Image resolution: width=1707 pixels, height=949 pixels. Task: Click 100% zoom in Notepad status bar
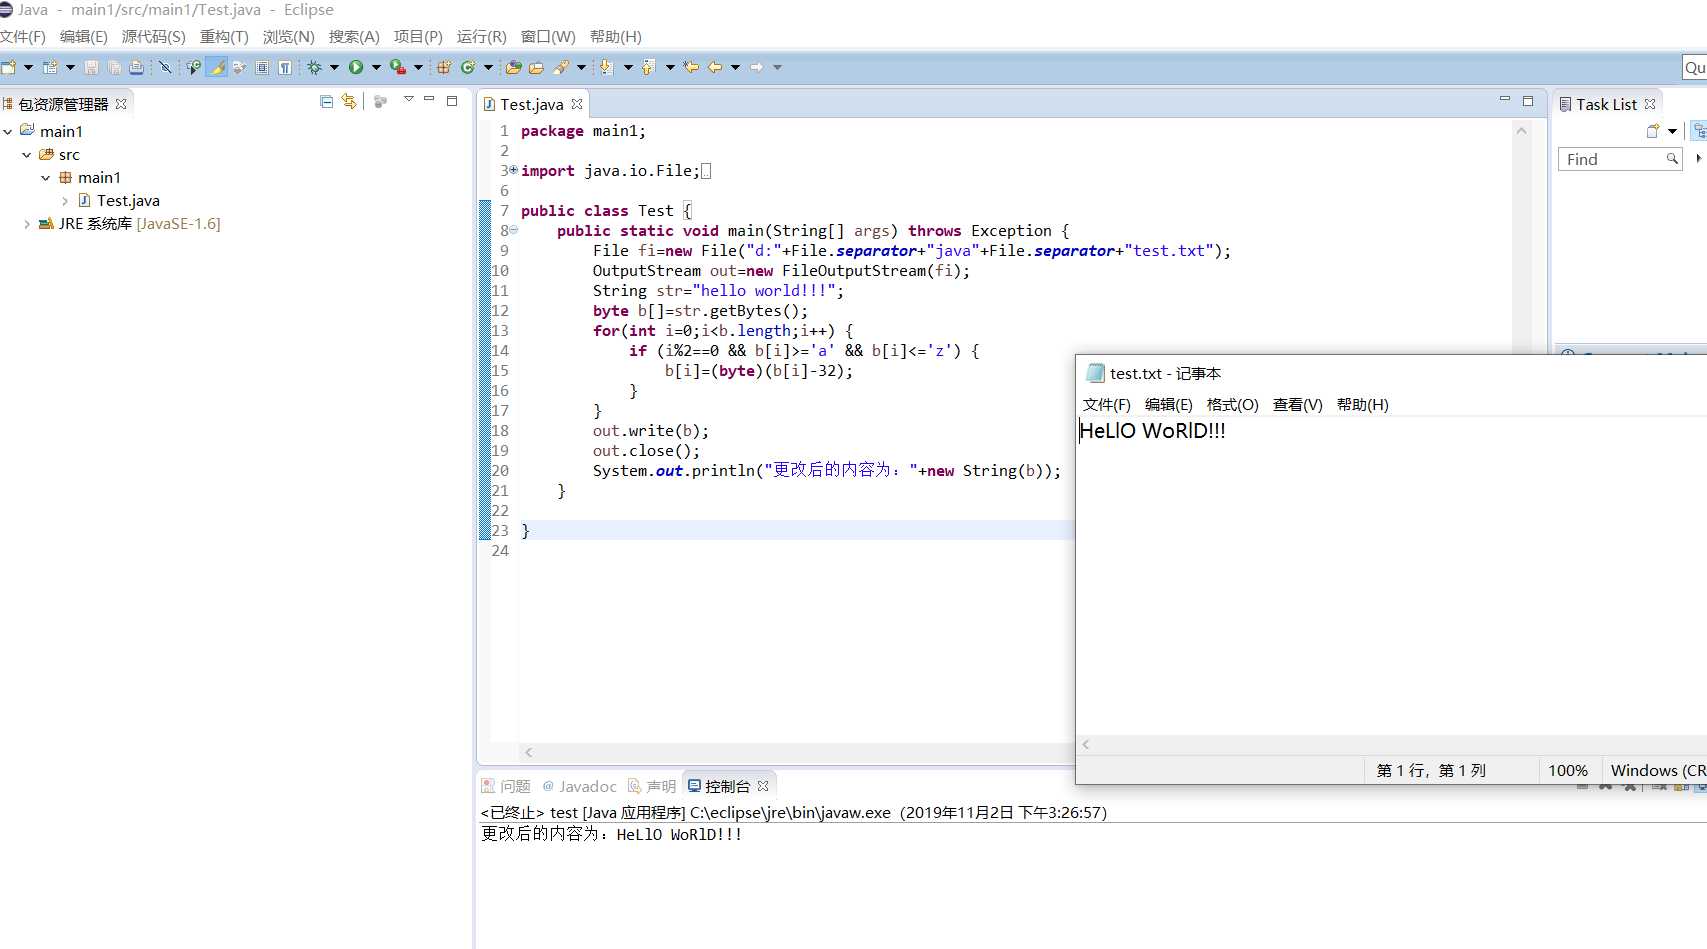[1567, 770]
